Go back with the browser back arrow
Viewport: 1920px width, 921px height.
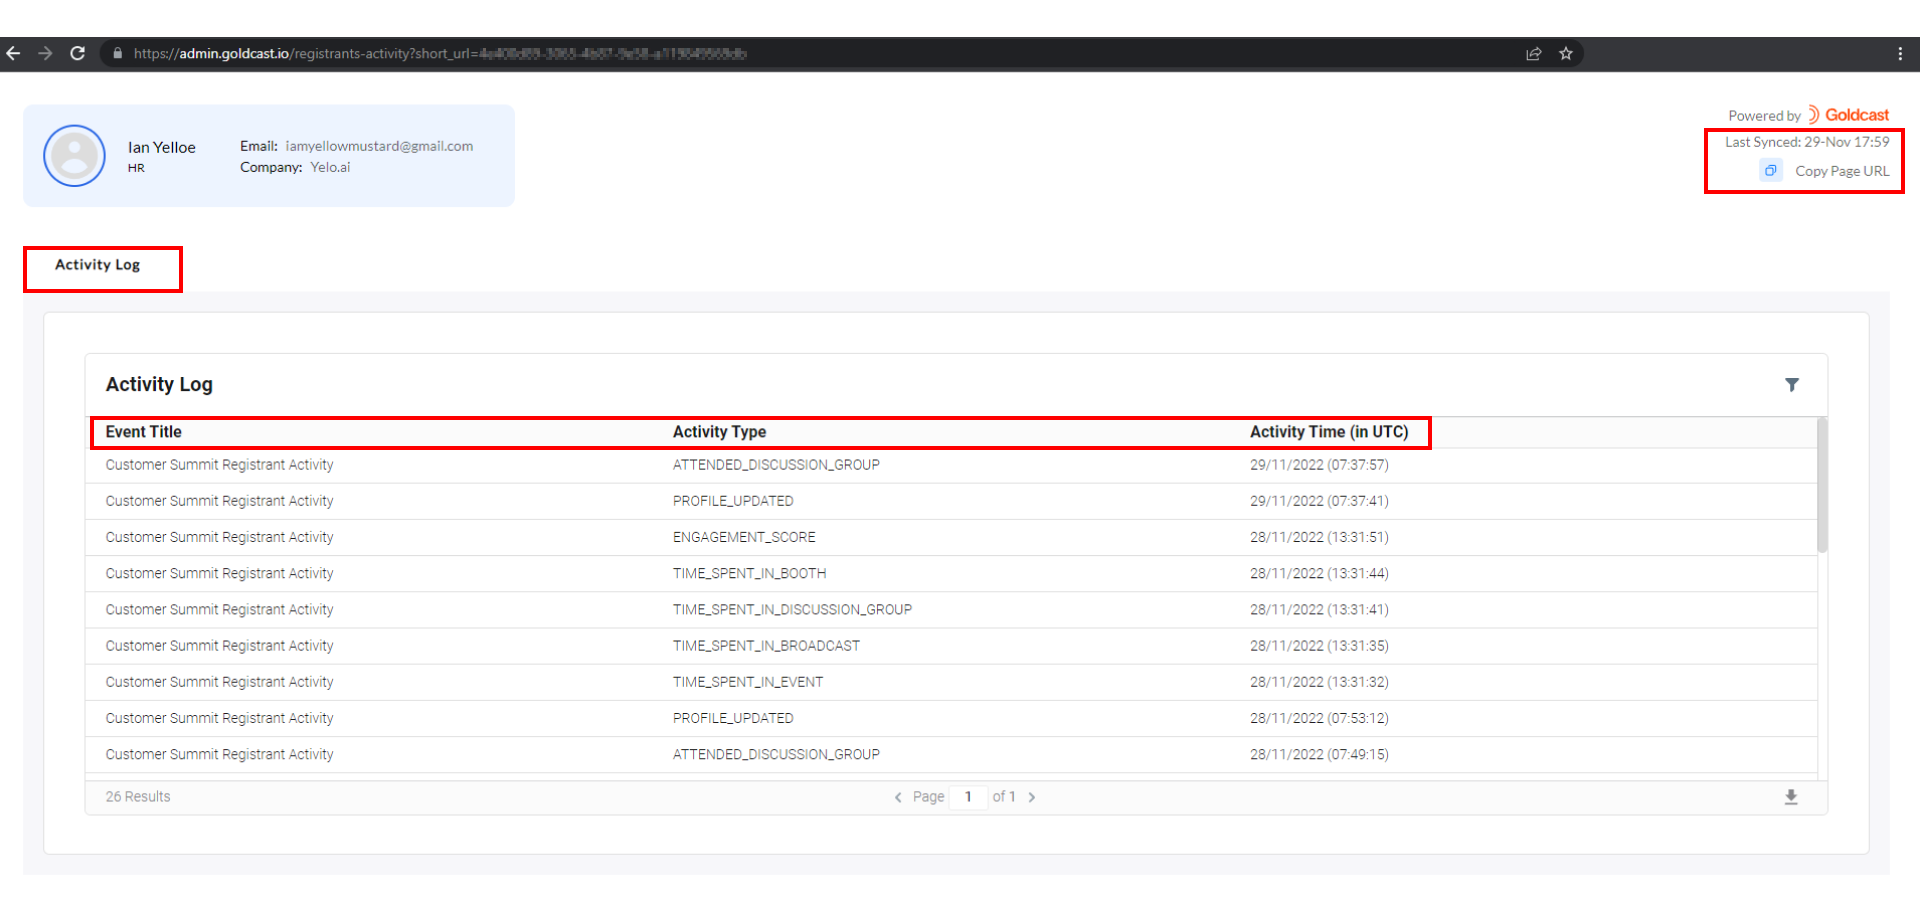tap(14, 53)
